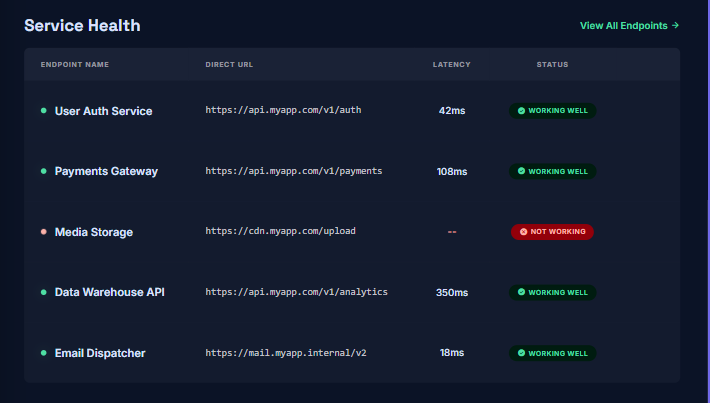This screenshot has height=403, width=710.
Task: Click red status dot beside Media Storage
Action: click(43, 231)
